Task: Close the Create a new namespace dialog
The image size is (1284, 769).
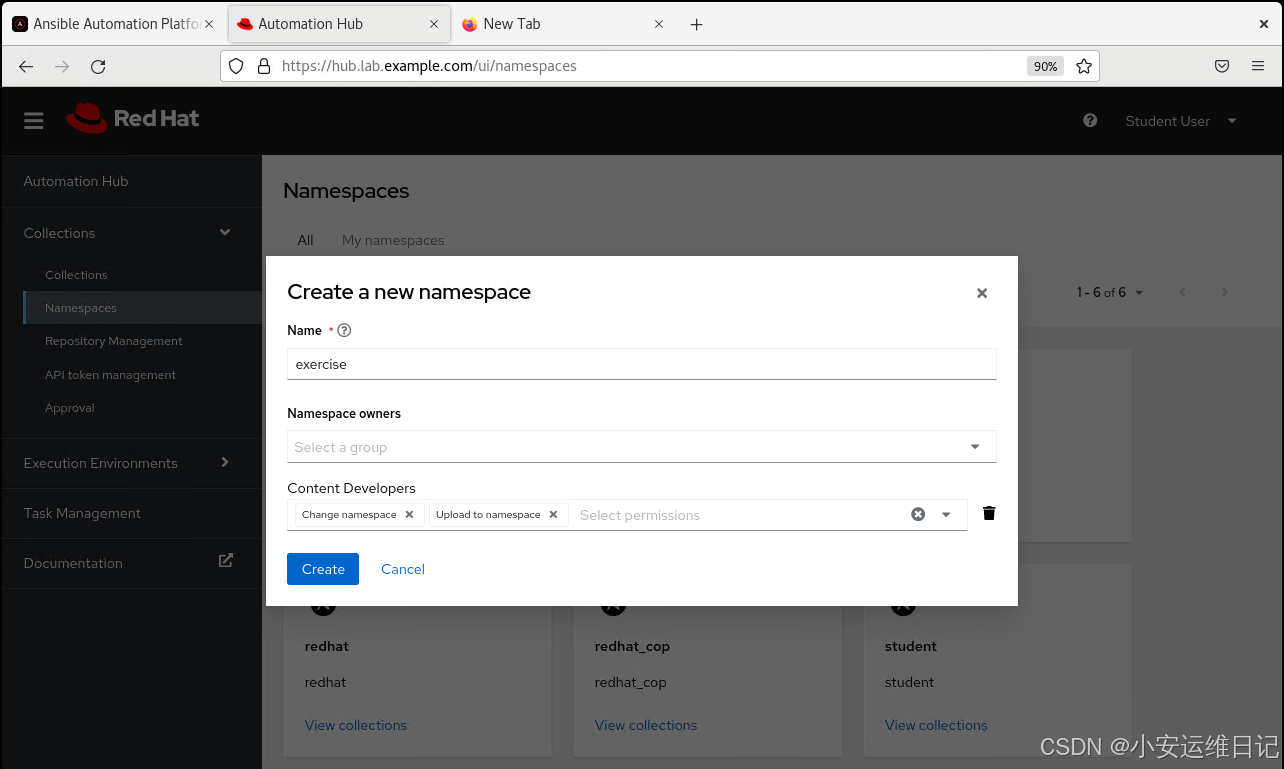Action: pos(982,293)
